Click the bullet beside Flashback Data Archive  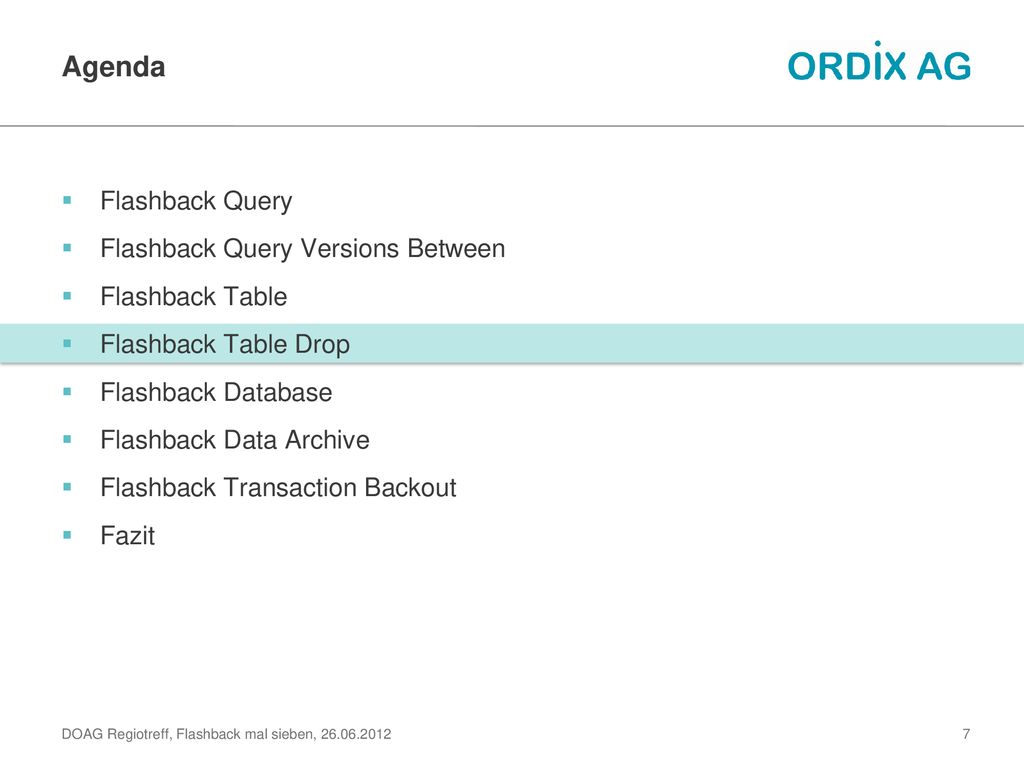[x=67, y=440]
